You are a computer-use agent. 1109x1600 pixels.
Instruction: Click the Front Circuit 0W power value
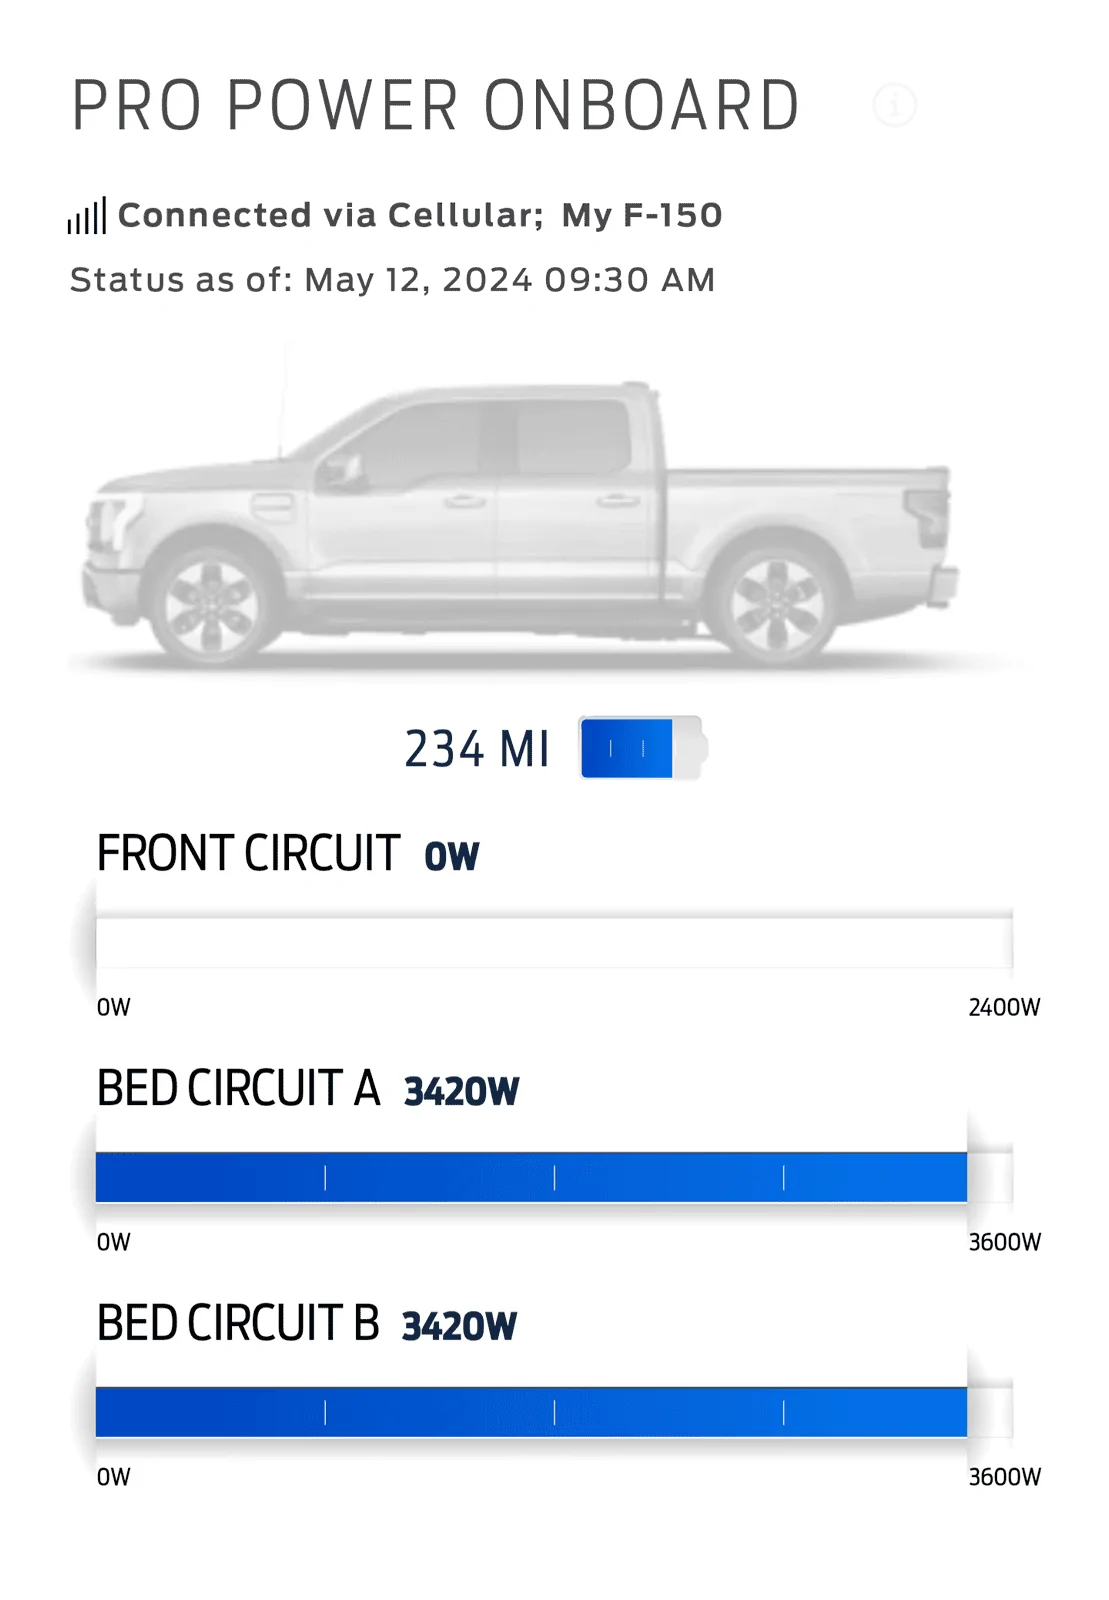(x=452, y=857)
